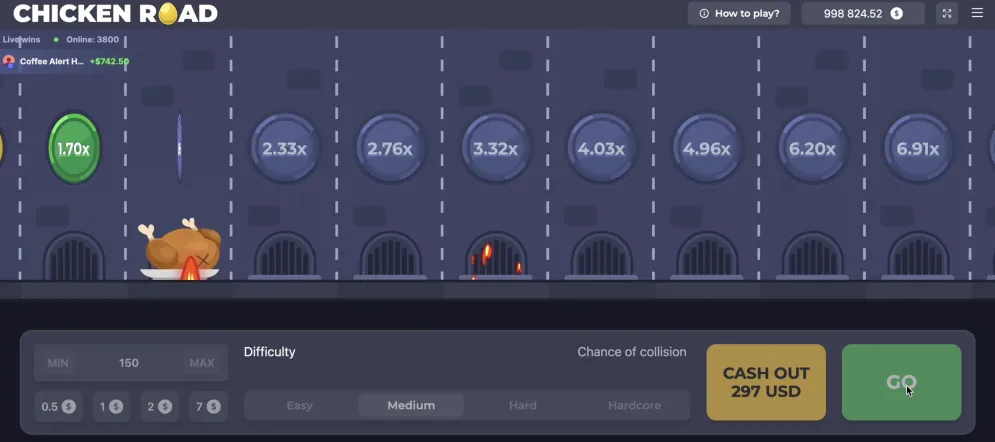Set bet to MAX
Image resolution: width=995 pixels, height=442 pixels.
[x=201, y=363]
